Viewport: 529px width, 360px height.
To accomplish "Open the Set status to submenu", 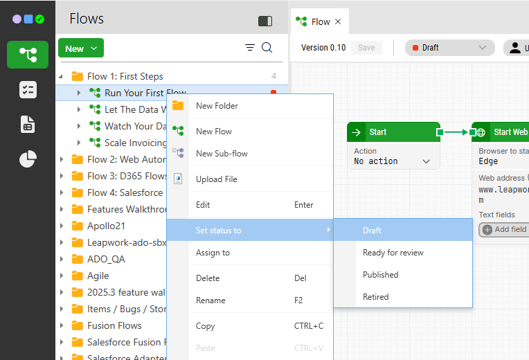I will point(250,230).
